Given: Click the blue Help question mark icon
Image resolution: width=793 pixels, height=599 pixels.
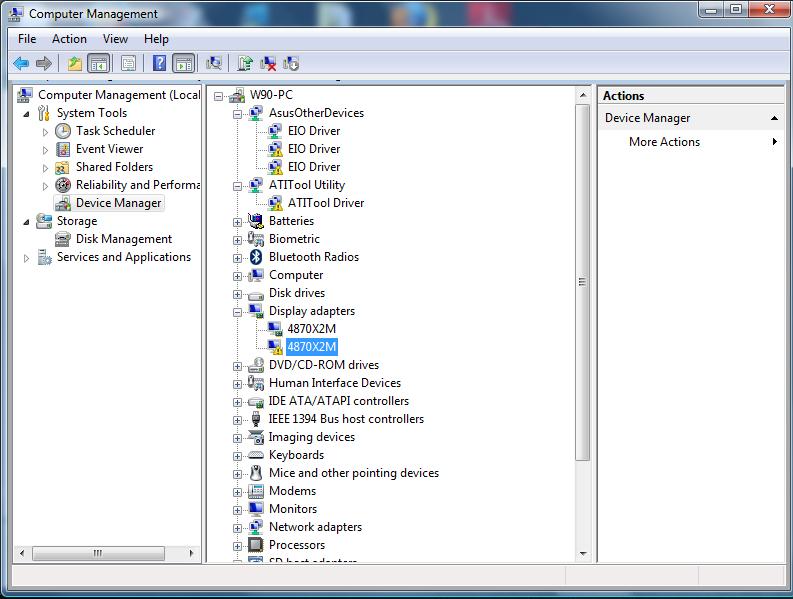Looking at the screenshot, I should (159, 64).
